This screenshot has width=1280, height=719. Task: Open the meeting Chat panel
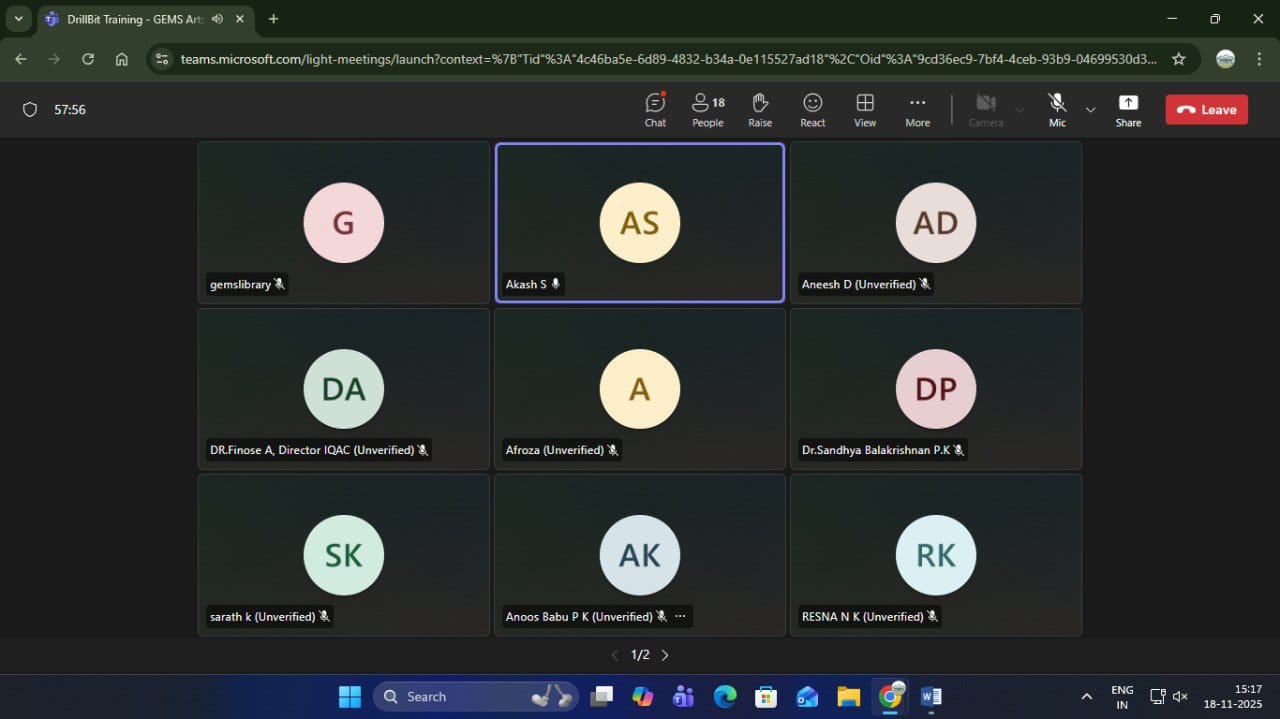pos(655,110)
